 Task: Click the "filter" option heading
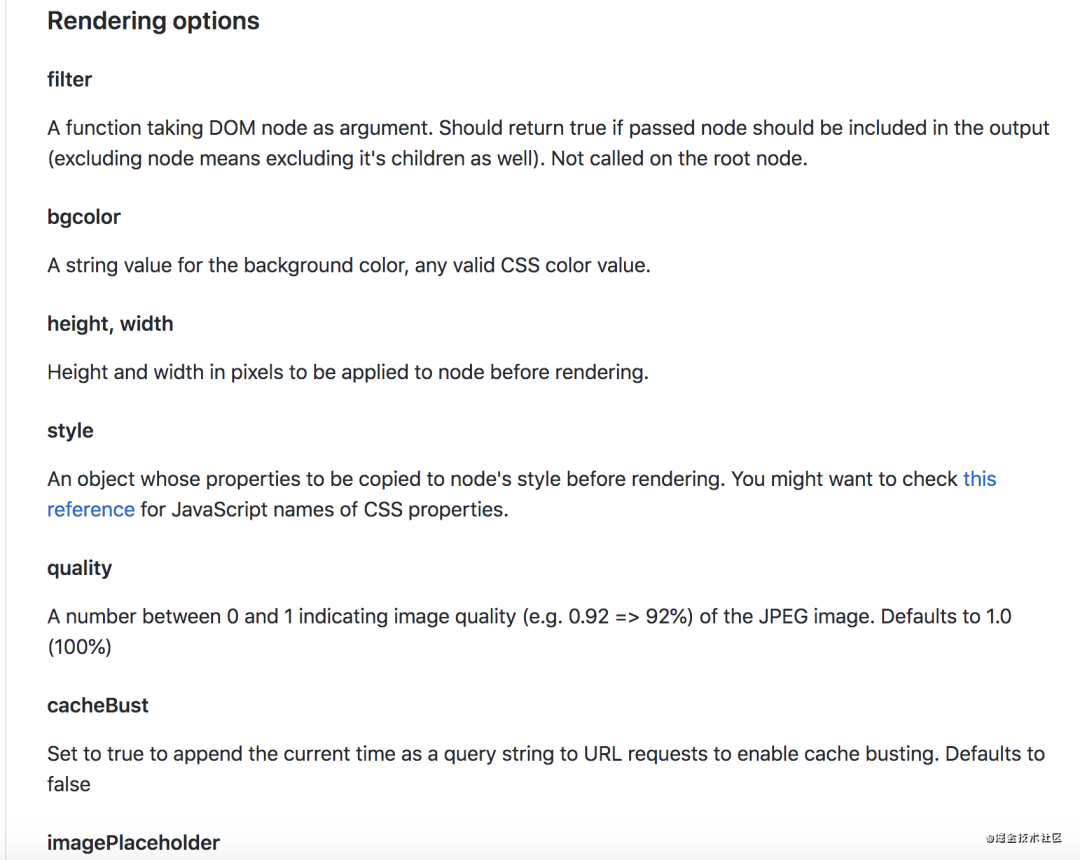click(x=70, y=80)
